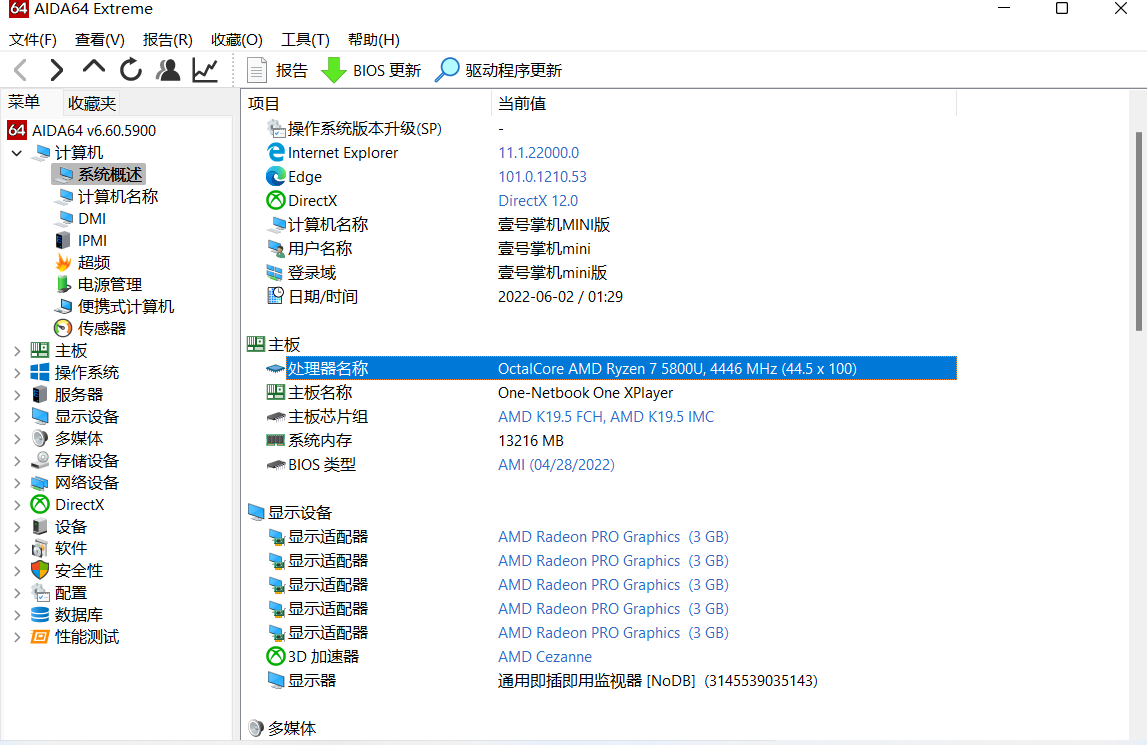1147x745 pixels.
Task: Refresh using the circular arrow icon
Action: coord(131,70)
